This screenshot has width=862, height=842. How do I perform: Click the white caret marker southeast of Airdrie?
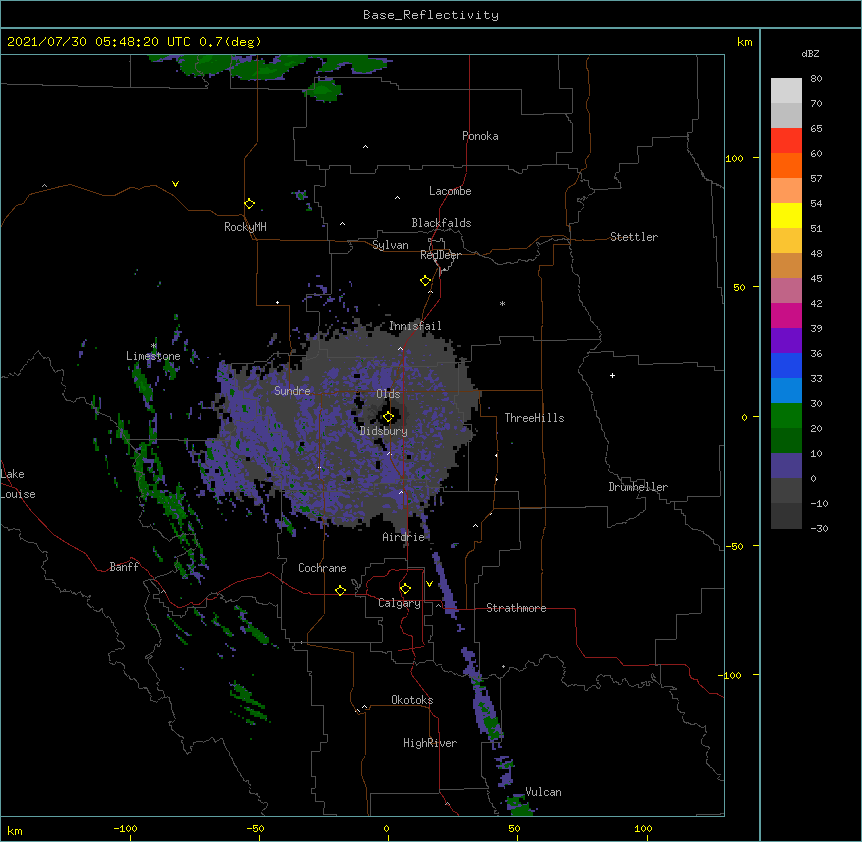[x=476, y=526]
